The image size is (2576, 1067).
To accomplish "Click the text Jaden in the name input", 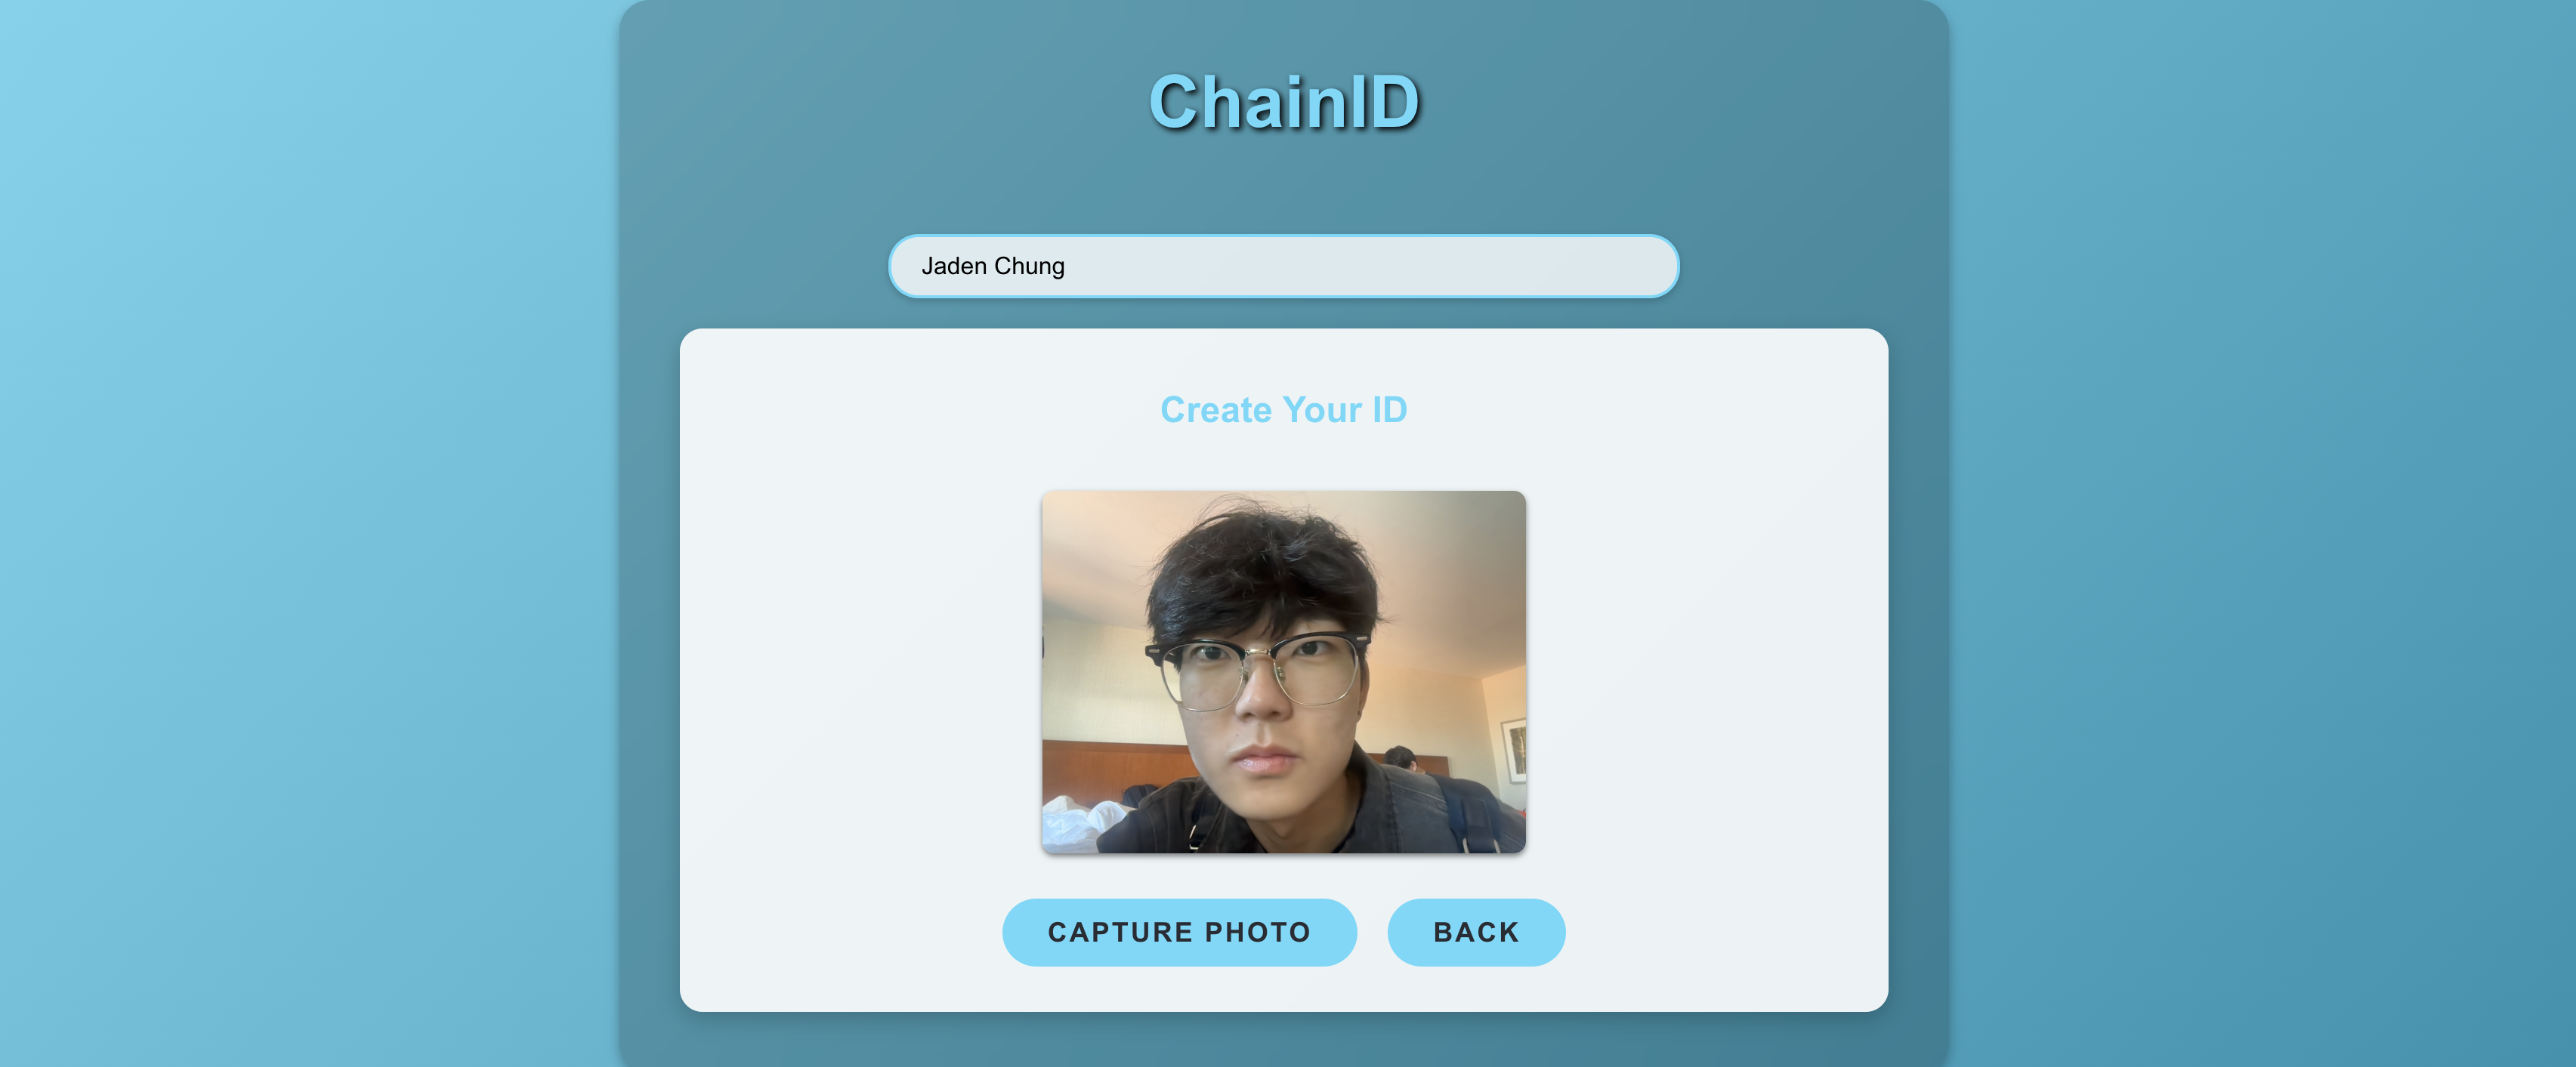I will [x=954, y=266].
